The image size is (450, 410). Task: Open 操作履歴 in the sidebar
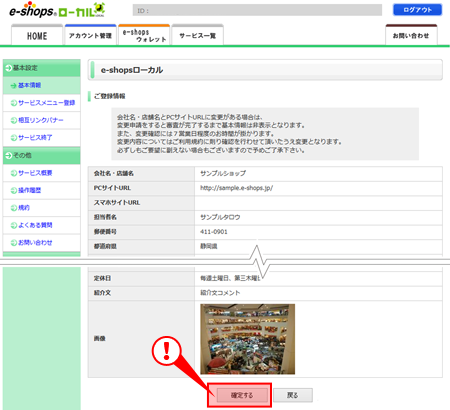click(29, 190)
